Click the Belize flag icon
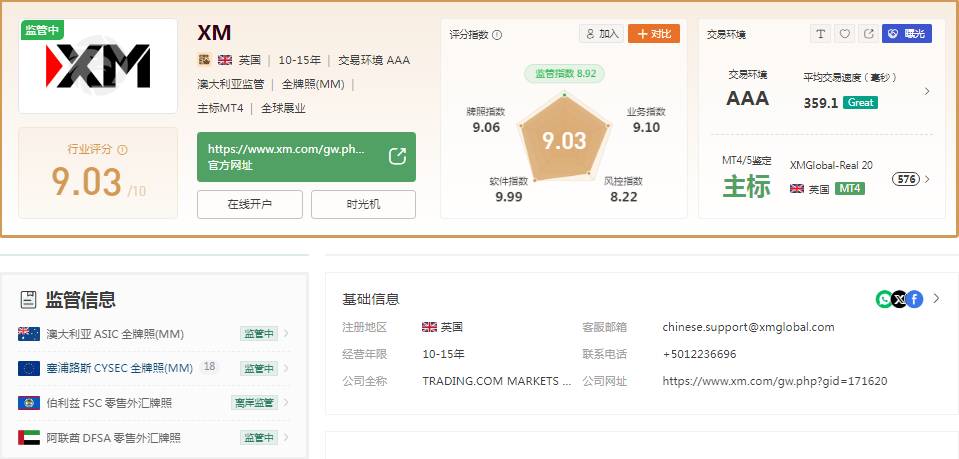The image size is (959, 459). (29, 403)
